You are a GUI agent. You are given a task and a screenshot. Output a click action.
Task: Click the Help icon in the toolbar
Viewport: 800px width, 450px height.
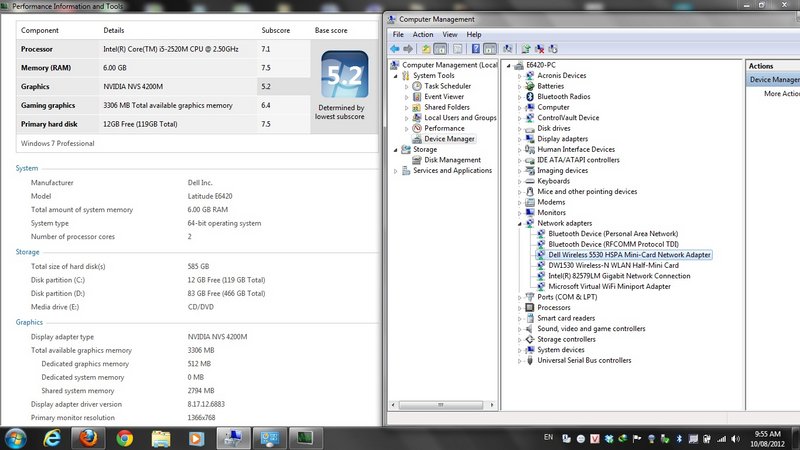pyautogui.click(x=475, y=48)
